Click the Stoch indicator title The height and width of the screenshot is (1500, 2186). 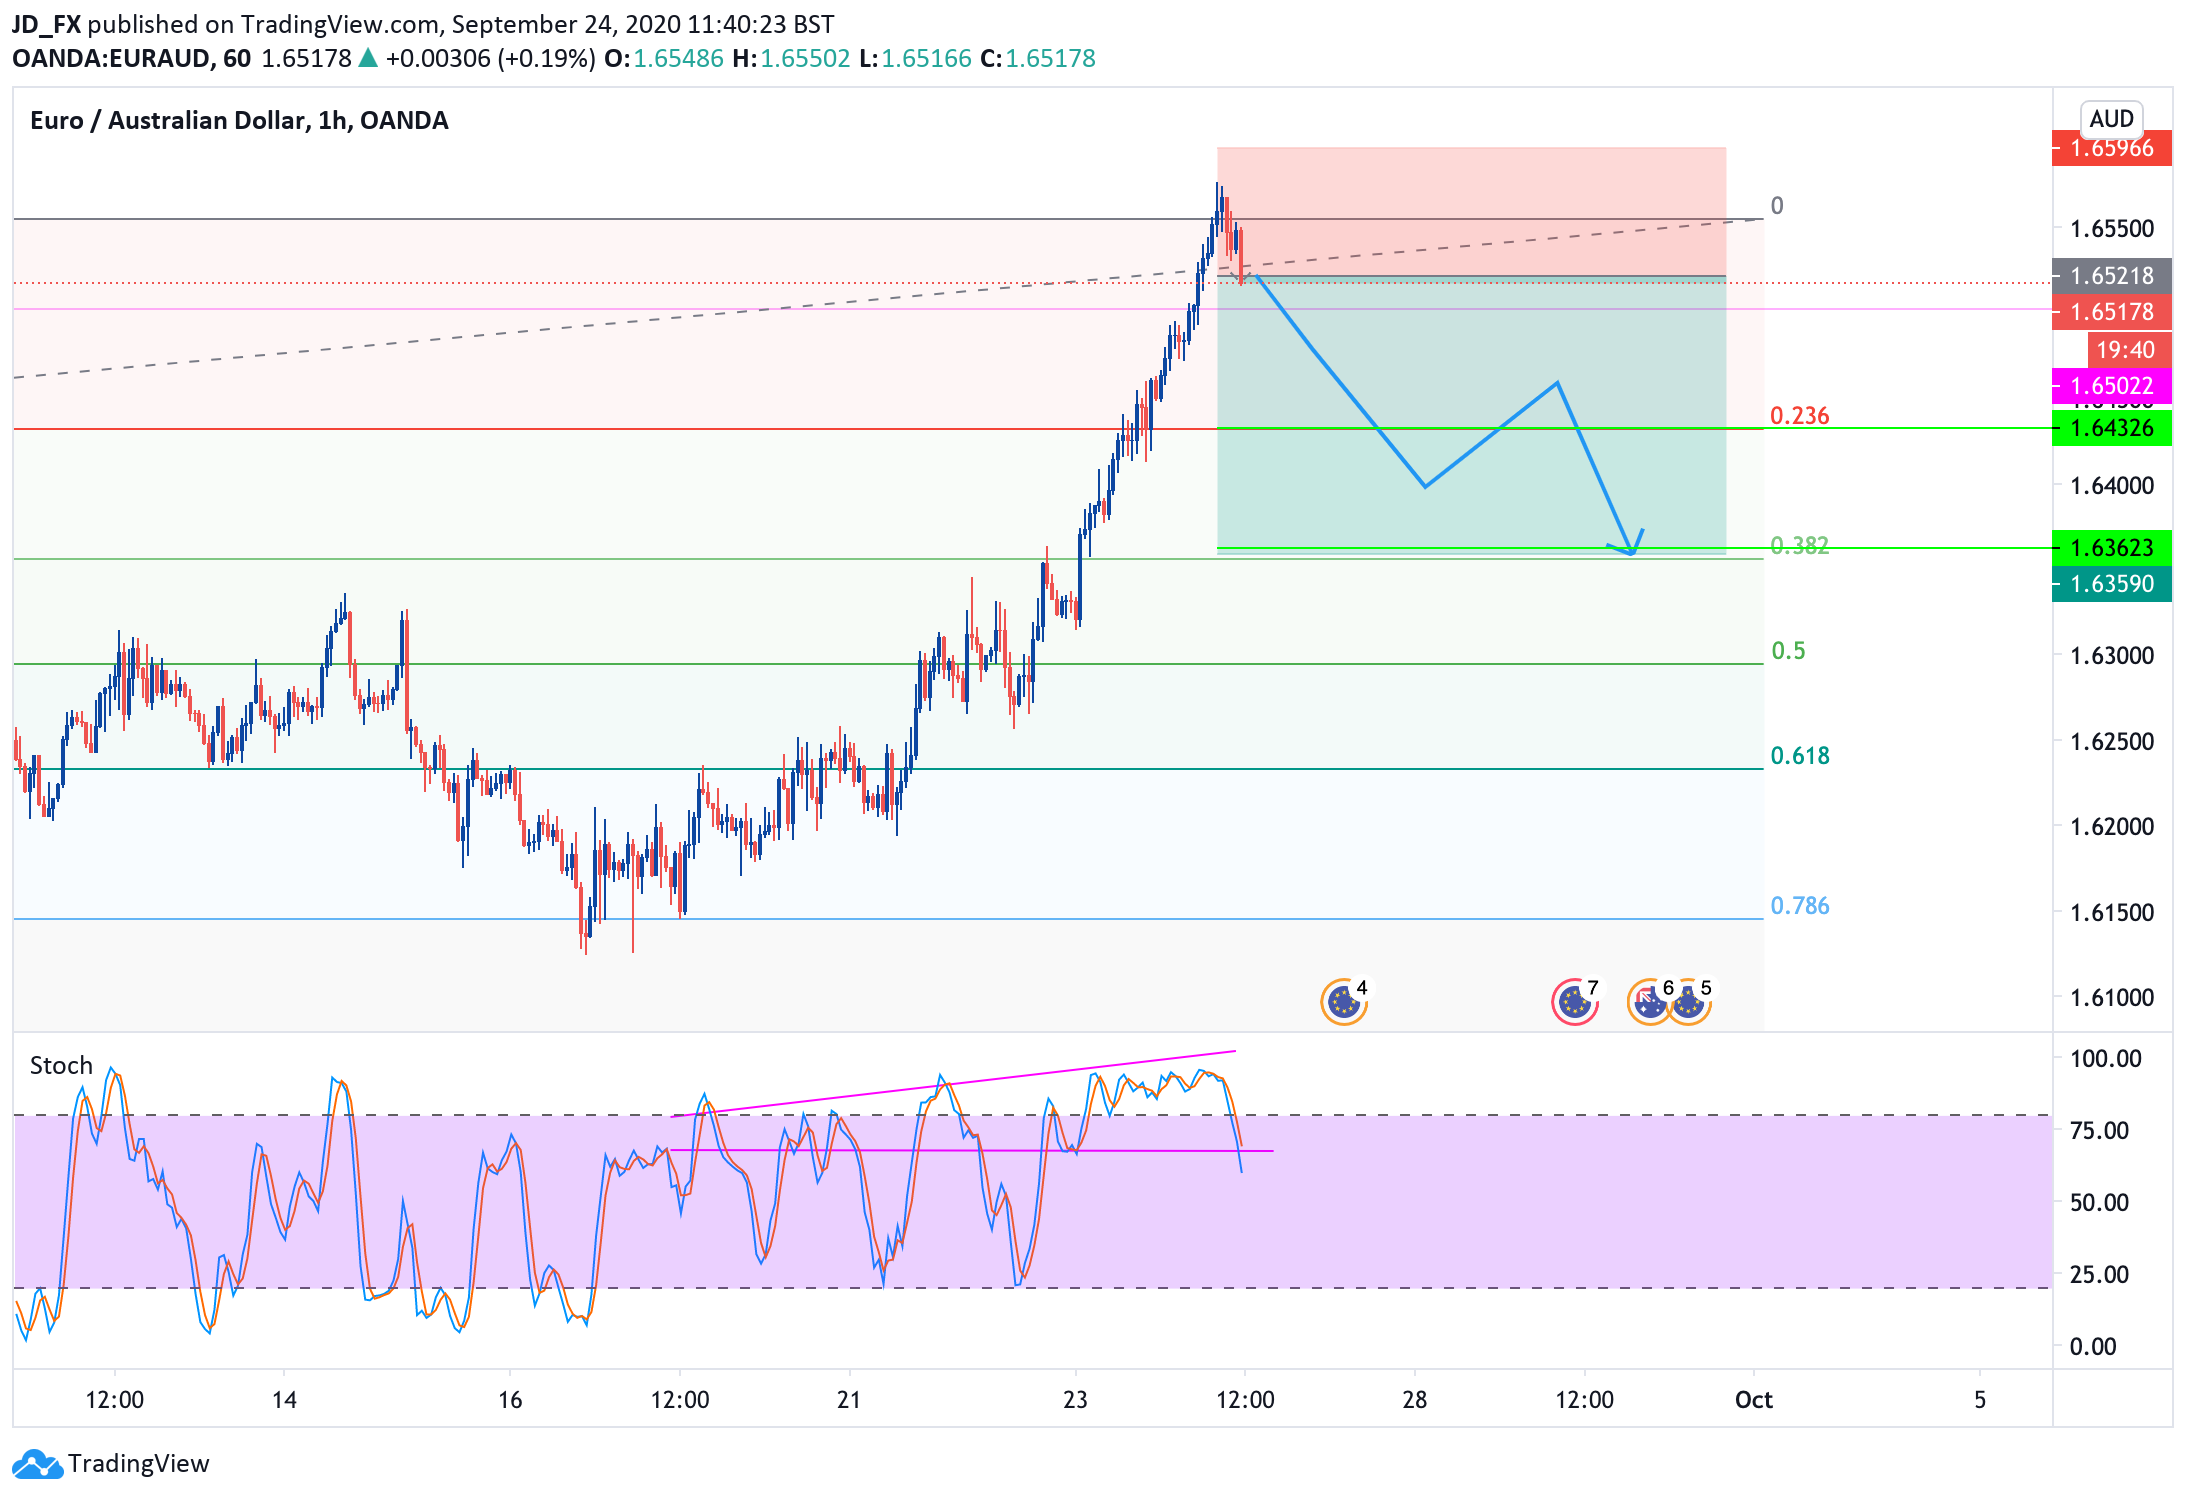pyautogui.click(x=61, y=1066)
